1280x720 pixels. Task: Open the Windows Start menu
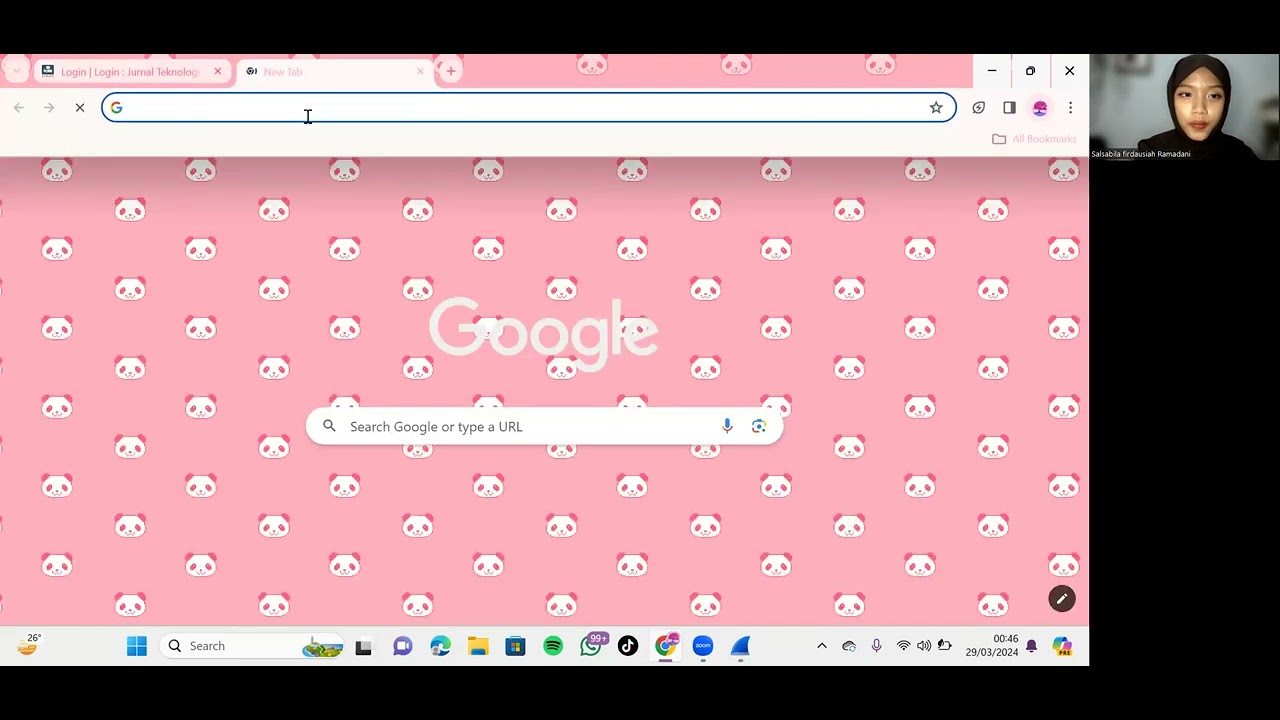tap(137, 646)
